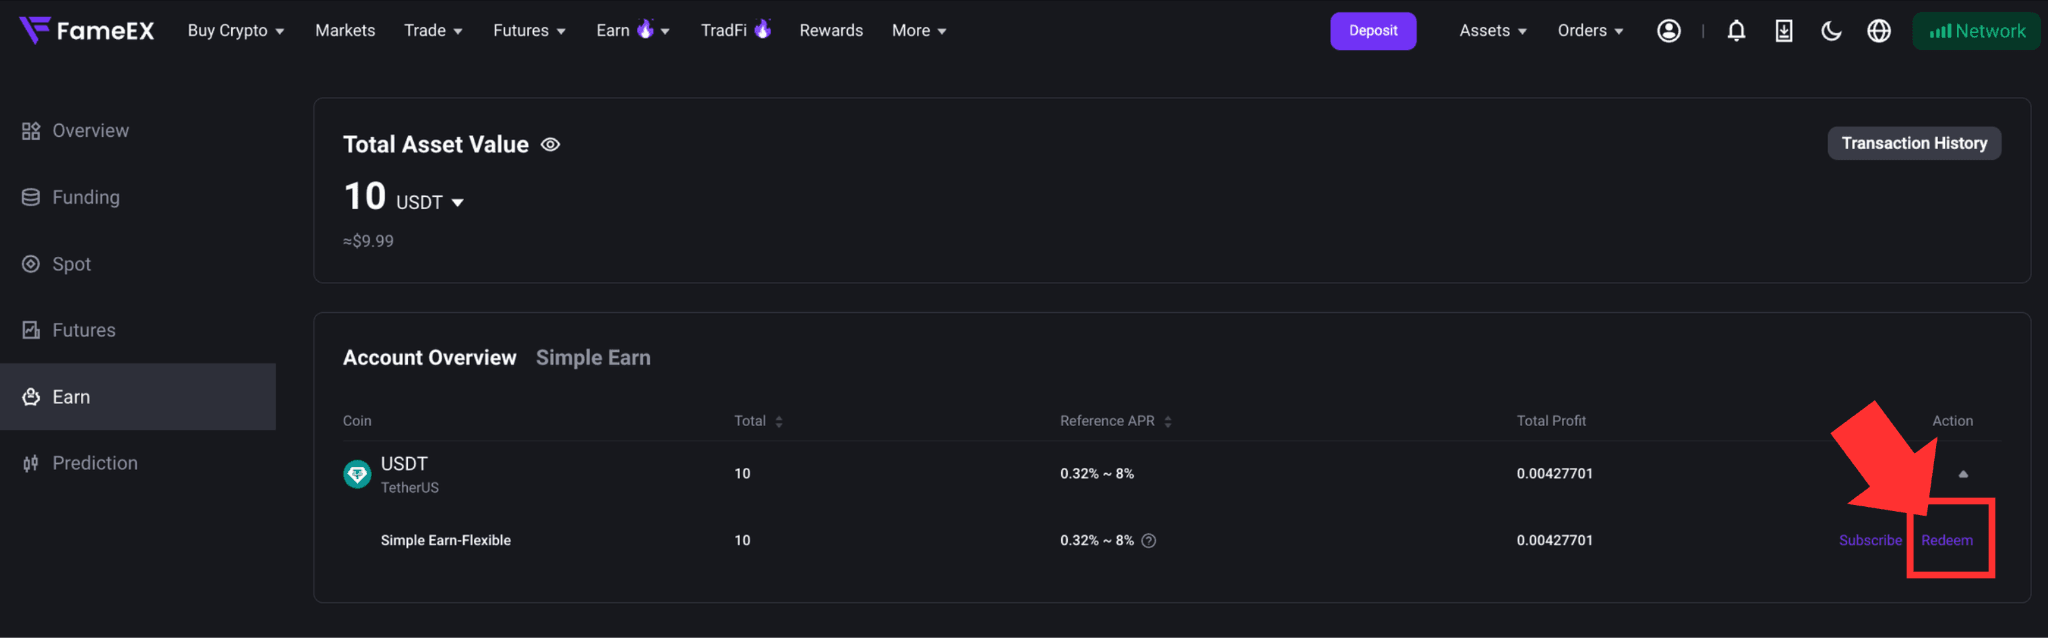Open the Orders dropdown

pyautogui.click(x=1590, y=31)
